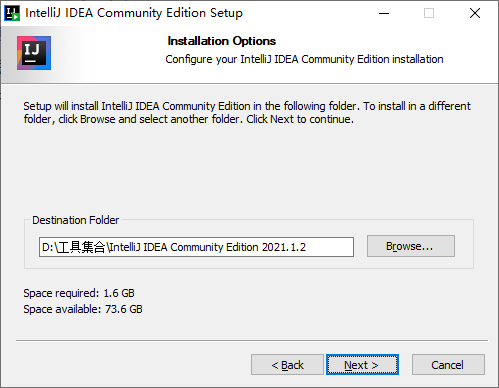Click the Setup will install instruction paragraph
The width and height of the screenshot is (499, 388).
point(247,113)
